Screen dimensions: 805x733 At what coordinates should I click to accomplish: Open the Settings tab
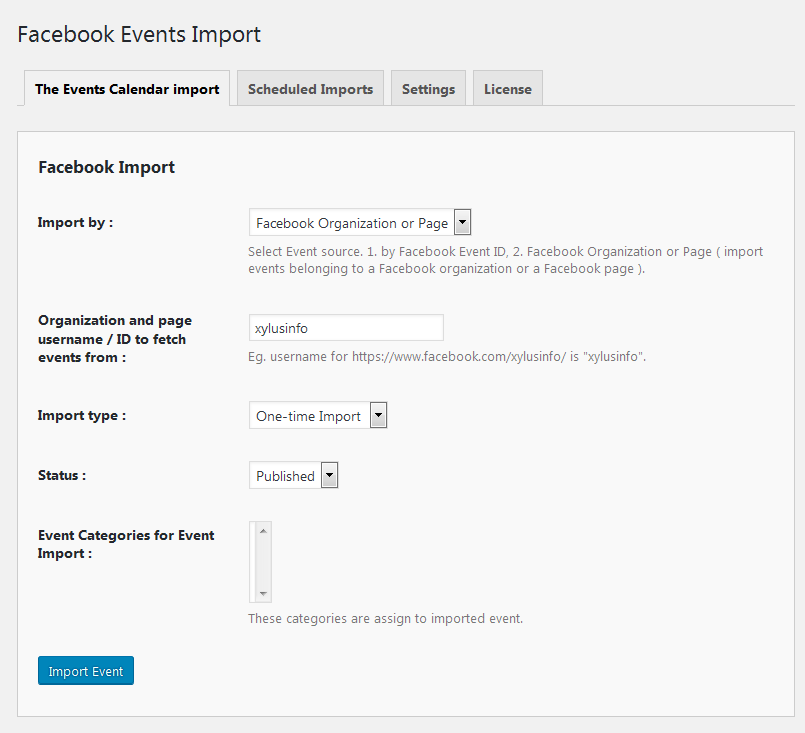428,89
